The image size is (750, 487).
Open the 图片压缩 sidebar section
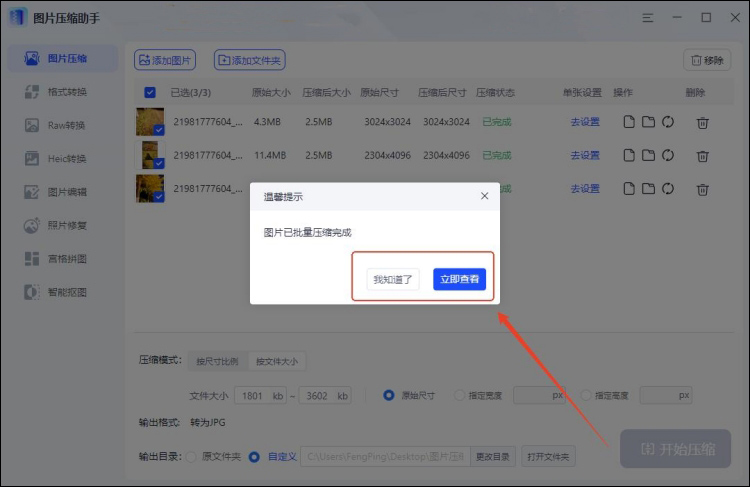pos(63,58)
